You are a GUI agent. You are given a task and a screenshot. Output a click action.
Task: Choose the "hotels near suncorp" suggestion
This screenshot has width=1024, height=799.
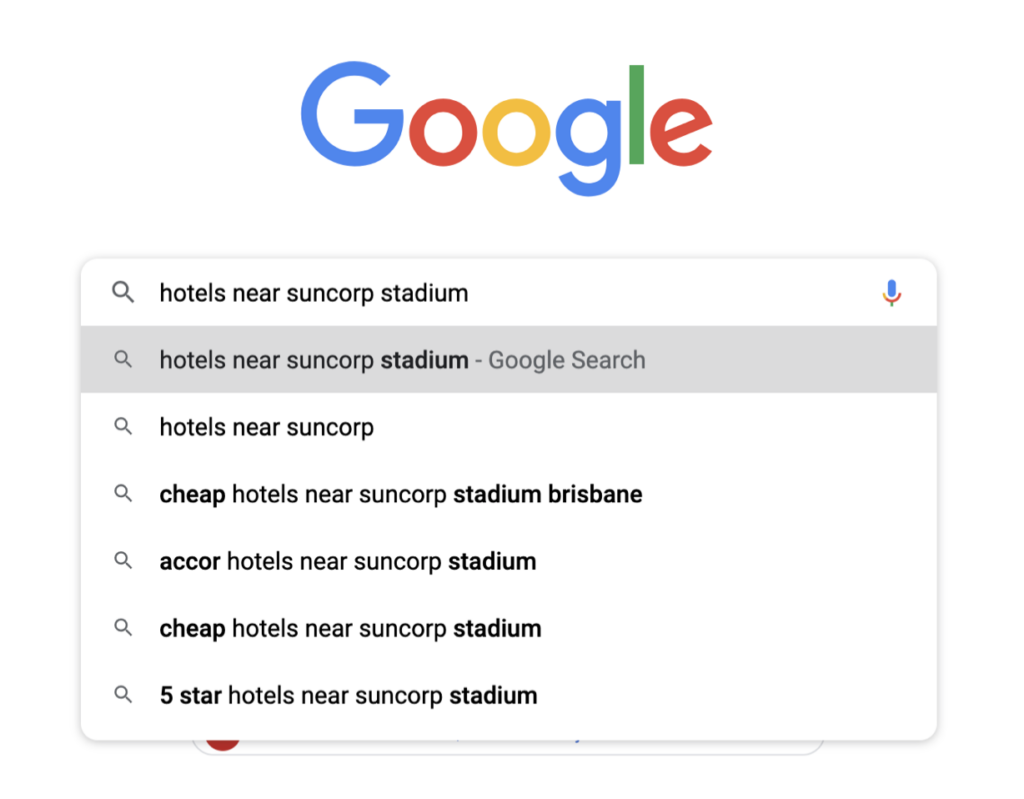(x=267, y=427)
